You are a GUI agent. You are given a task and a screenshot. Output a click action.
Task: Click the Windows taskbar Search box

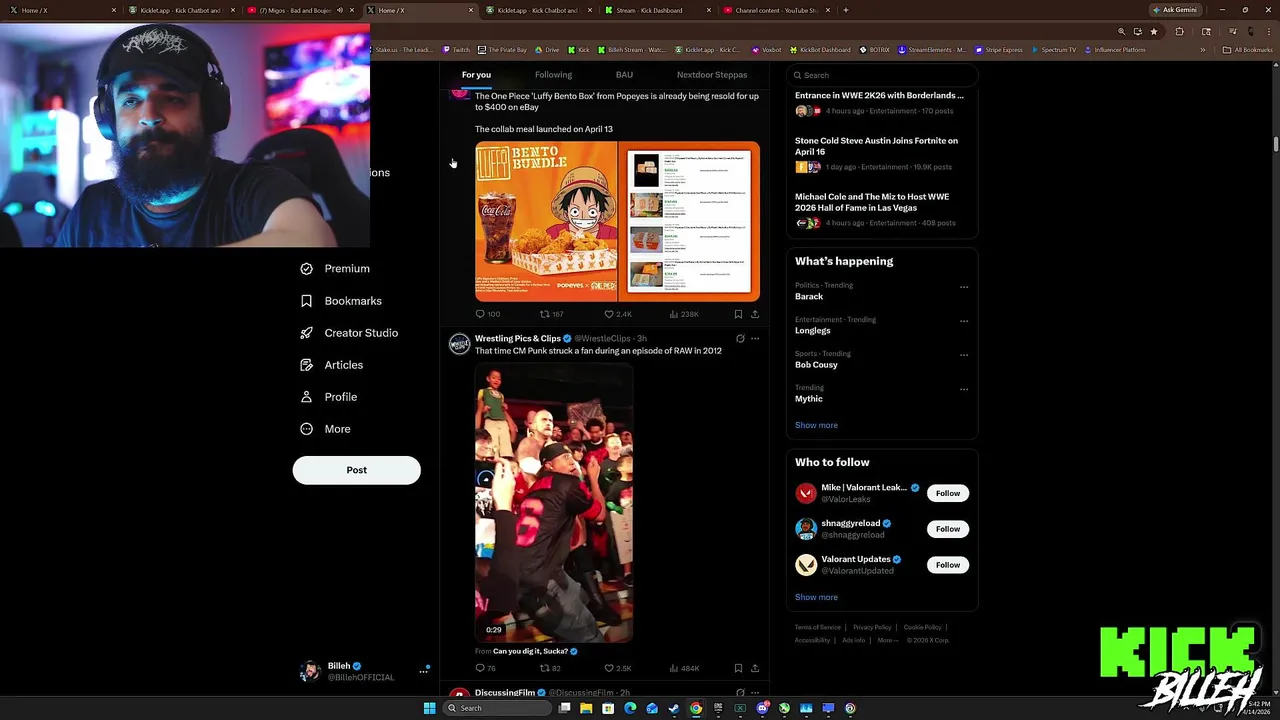pyautogui.click(x=498, y=708)
